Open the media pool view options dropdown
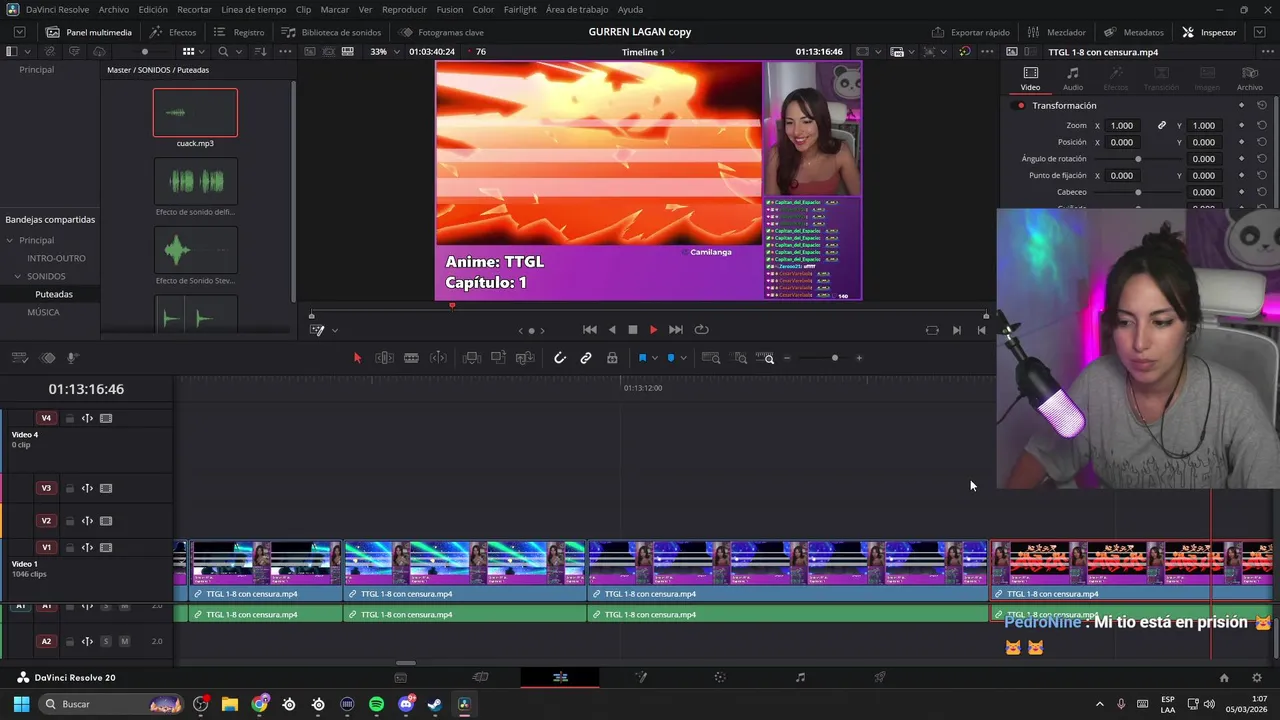Screen dimensions: 1280x720 [x=203, y=52]
